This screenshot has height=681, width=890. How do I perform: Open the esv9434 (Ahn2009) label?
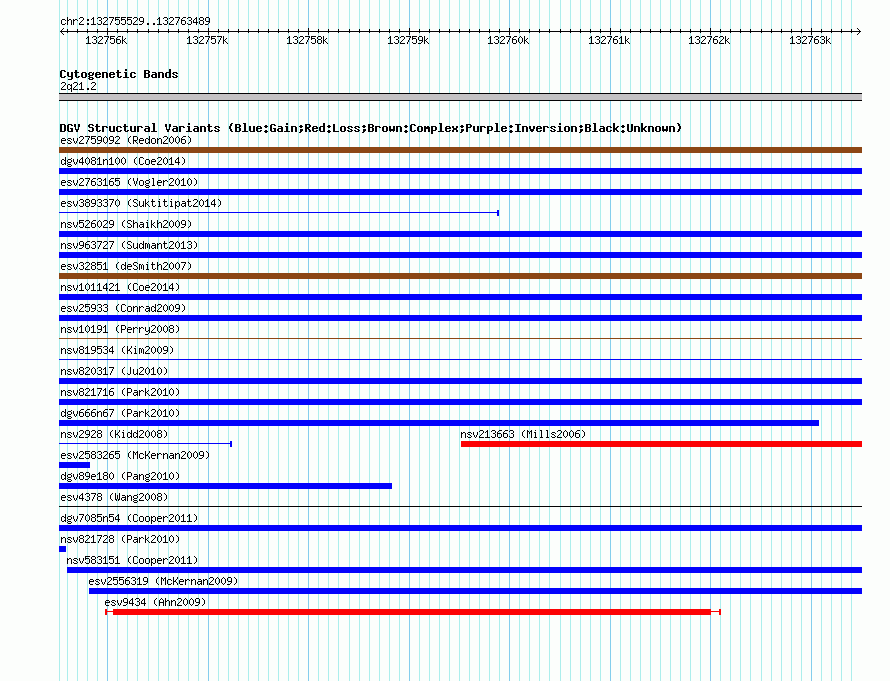point(155,602)
